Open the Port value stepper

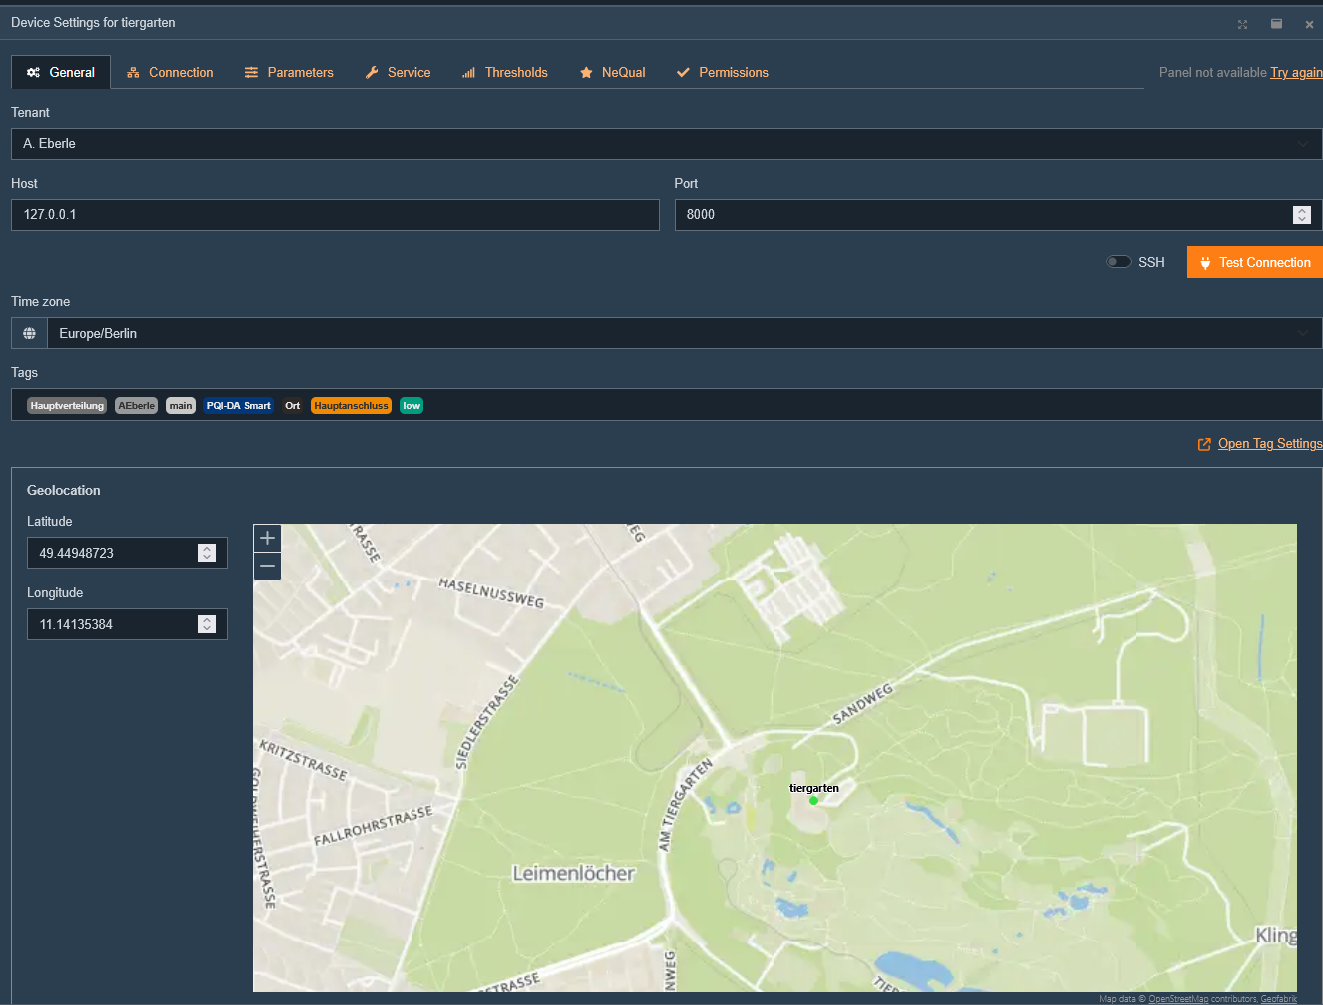click(x=1301, y=214)
